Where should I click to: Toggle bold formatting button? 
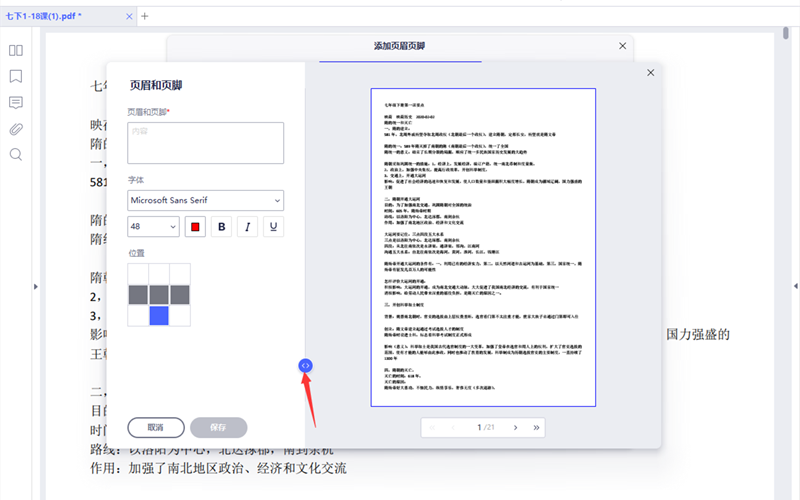tap(222, 227)
